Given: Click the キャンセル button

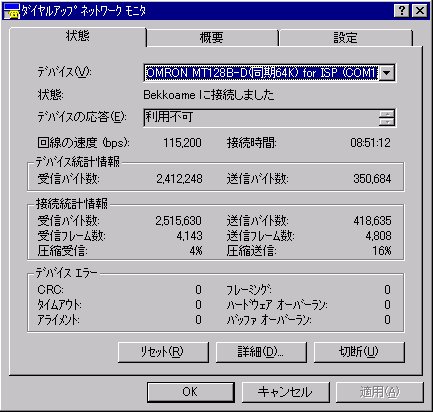Looking at the screenshot, I should point(285,392).
